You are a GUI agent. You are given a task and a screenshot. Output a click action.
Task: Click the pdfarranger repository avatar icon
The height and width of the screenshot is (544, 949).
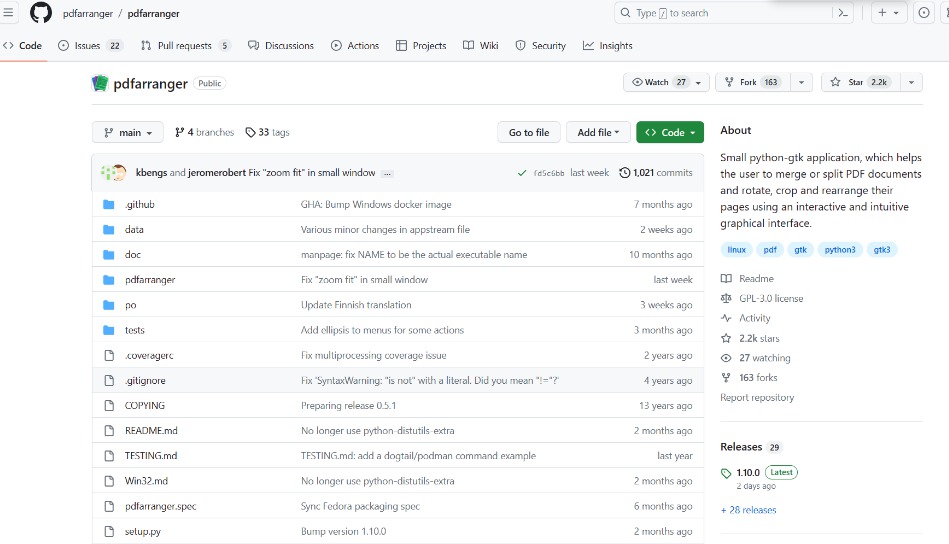100,83
